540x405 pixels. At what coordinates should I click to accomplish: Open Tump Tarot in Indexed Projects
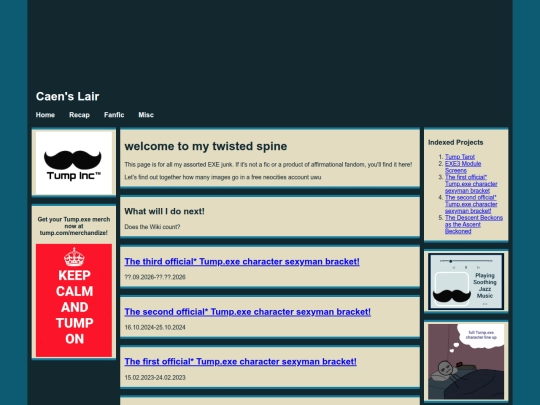[x=459, y=157]
